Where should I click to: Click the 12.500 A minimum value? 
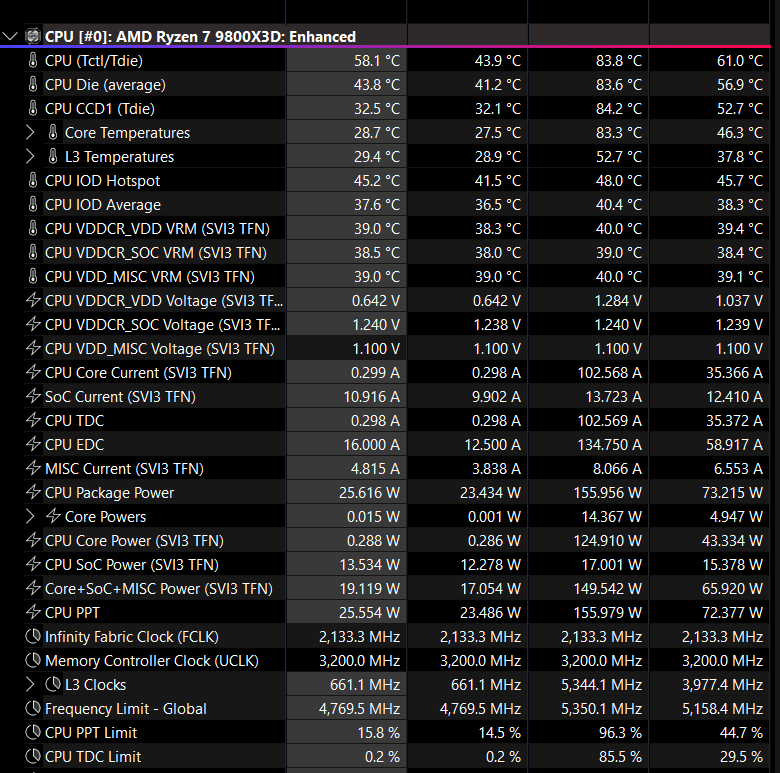point(492,444)
